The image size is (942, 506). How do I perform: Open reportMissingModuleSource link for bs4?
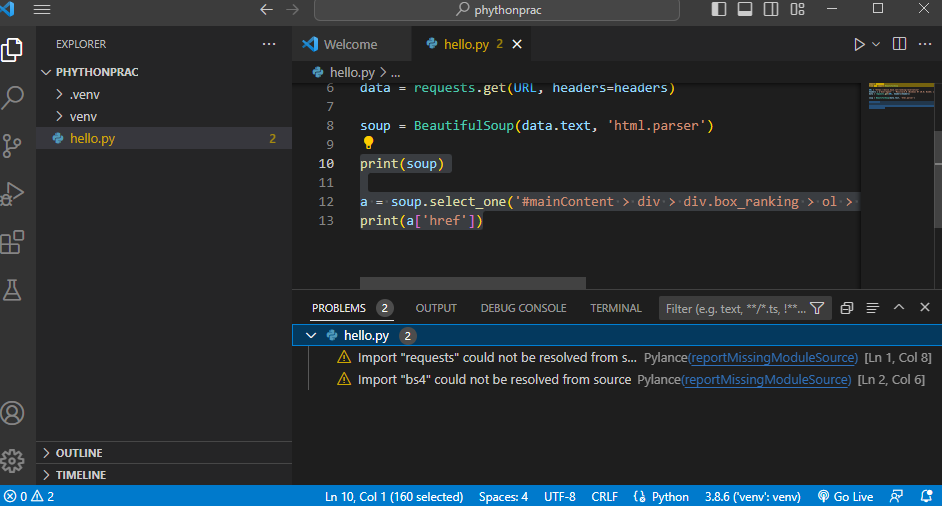pos(767,380)
